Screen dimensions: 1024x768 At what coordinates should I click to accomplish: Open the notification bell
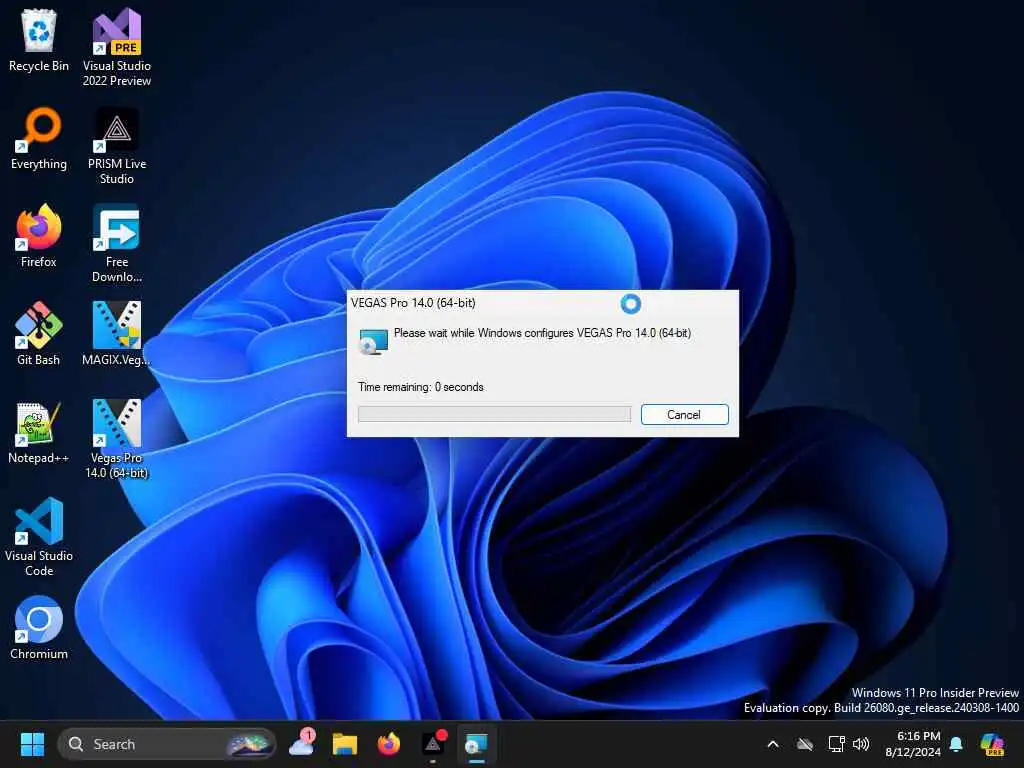(x=956, y=744)
